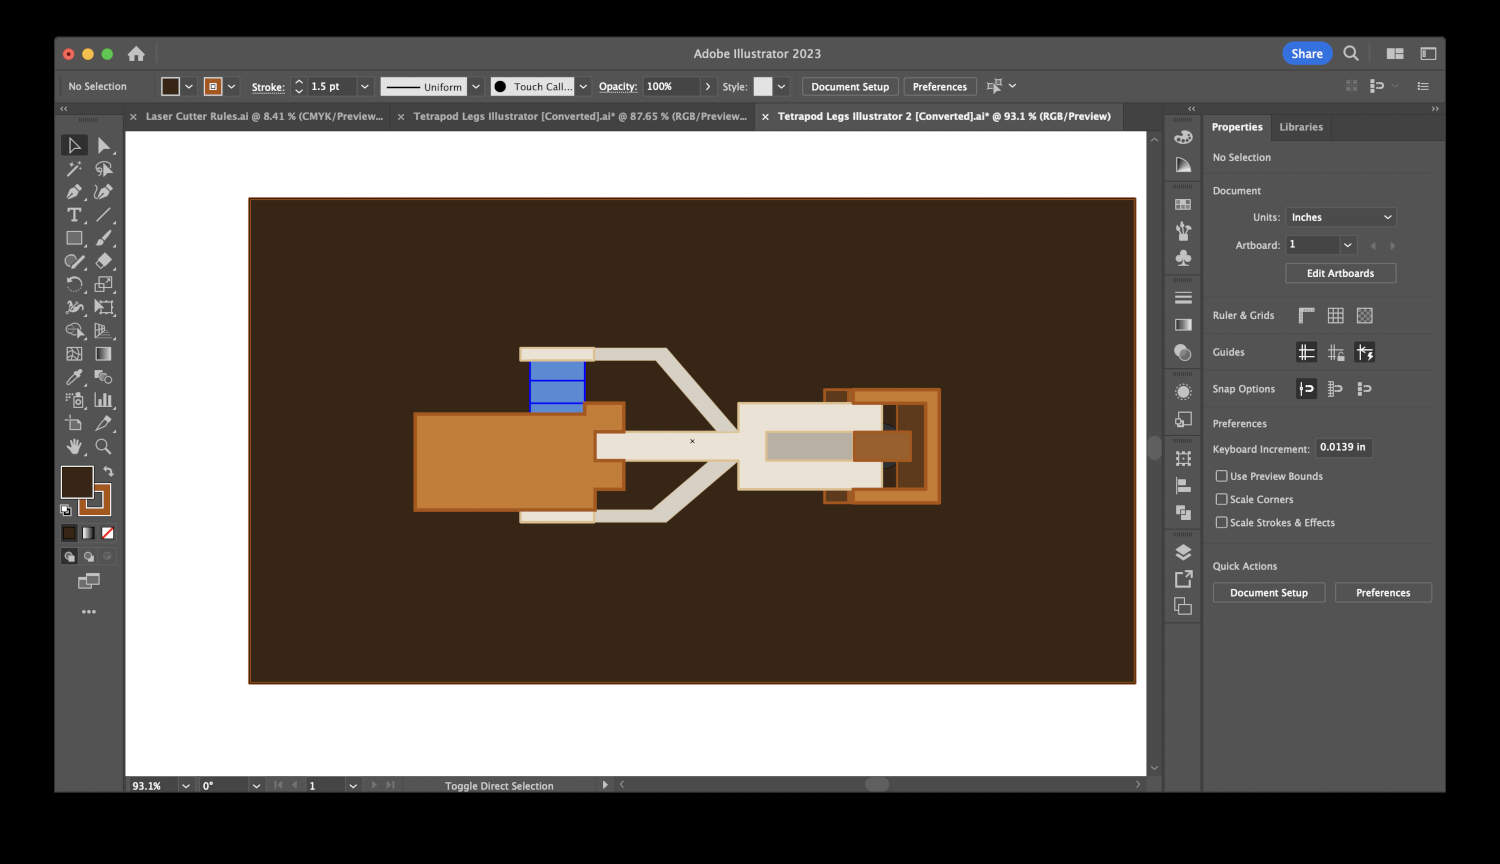Select the Pen tool

(x=74, y=192)
